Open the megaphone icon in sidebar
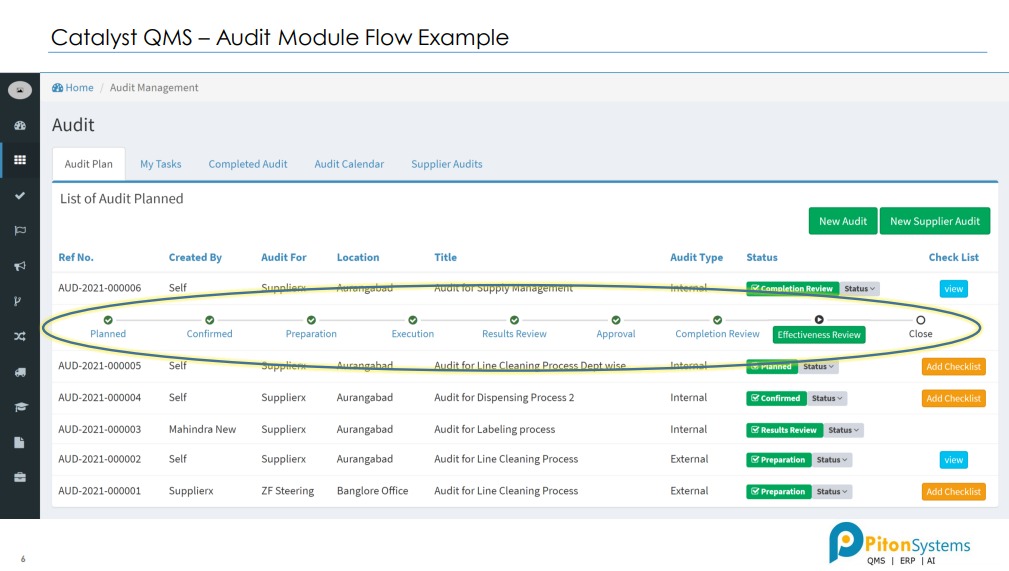This screenshot has height=571, width=1009. (x=20, y=266)
